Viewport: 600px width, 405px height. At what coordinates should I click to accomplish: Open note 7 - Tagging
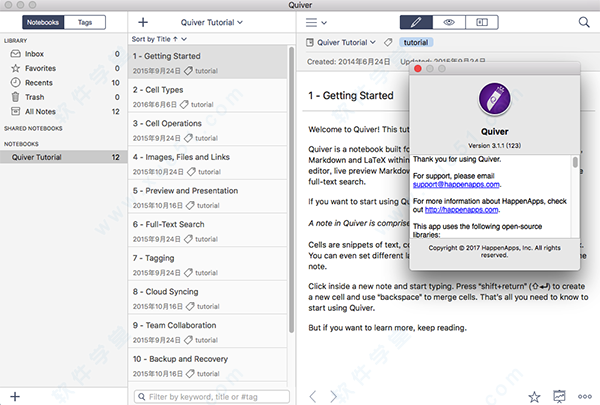(208, 265)
